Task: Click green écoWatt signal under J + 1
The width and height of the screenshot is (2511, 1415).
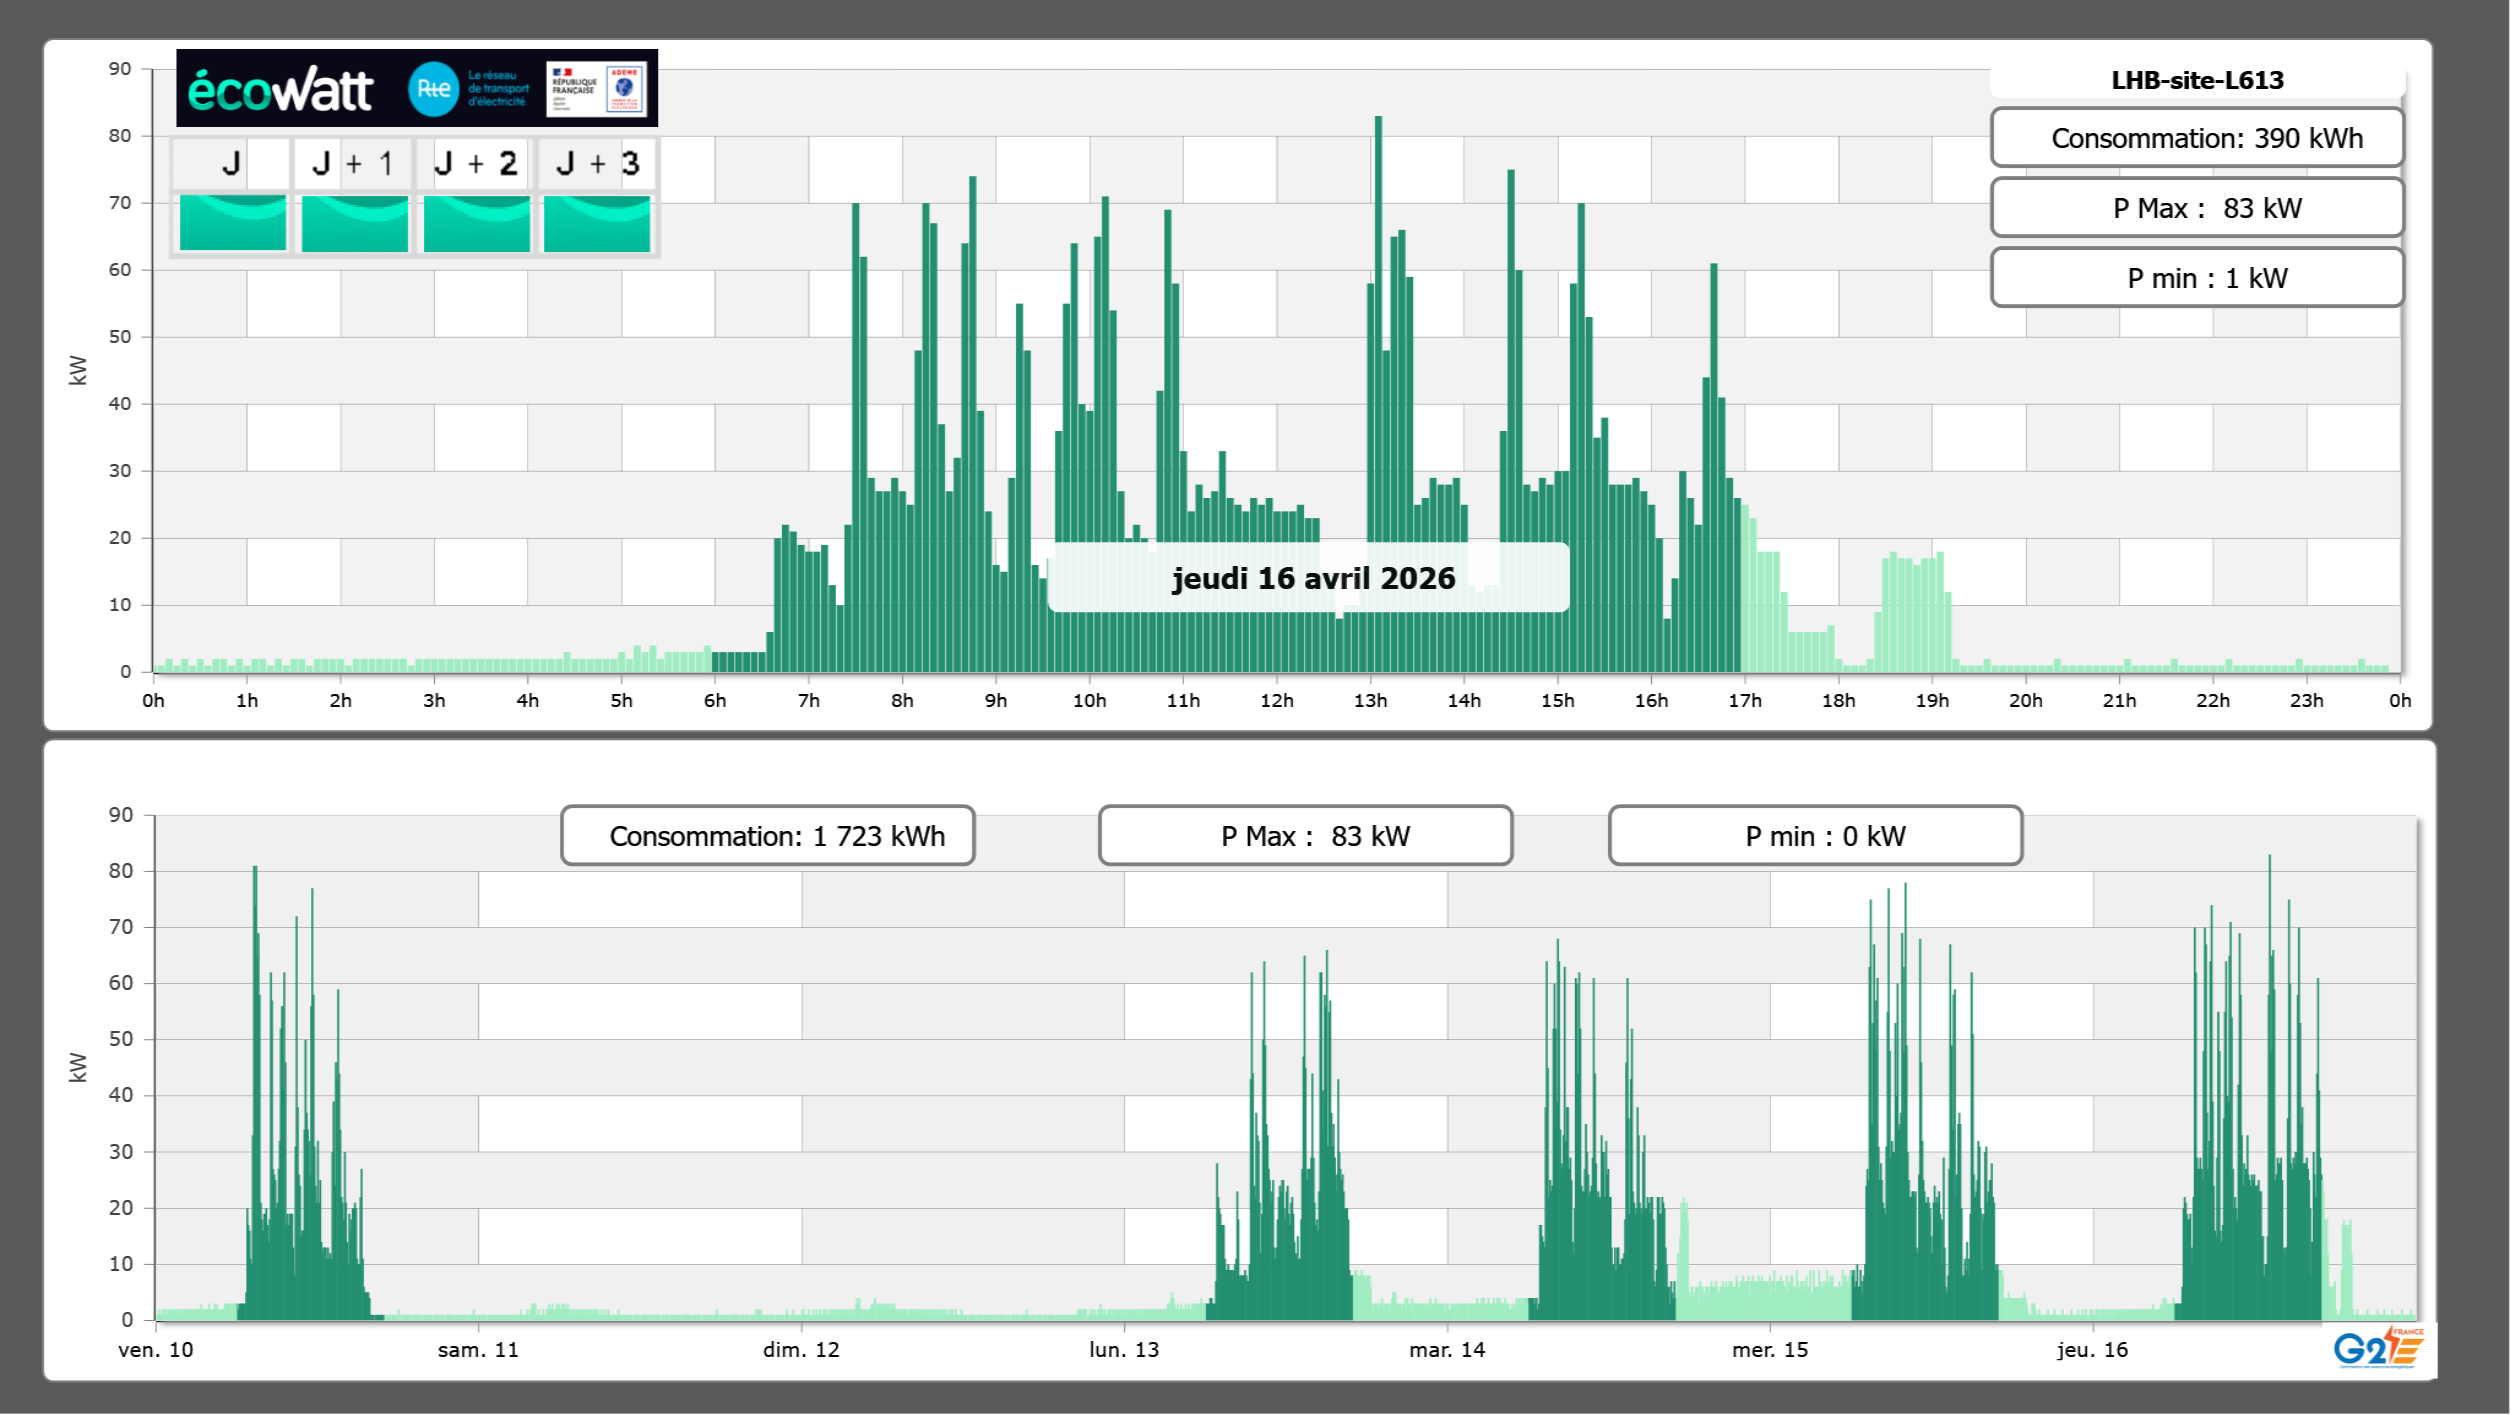Action: [x=355, y=223]
